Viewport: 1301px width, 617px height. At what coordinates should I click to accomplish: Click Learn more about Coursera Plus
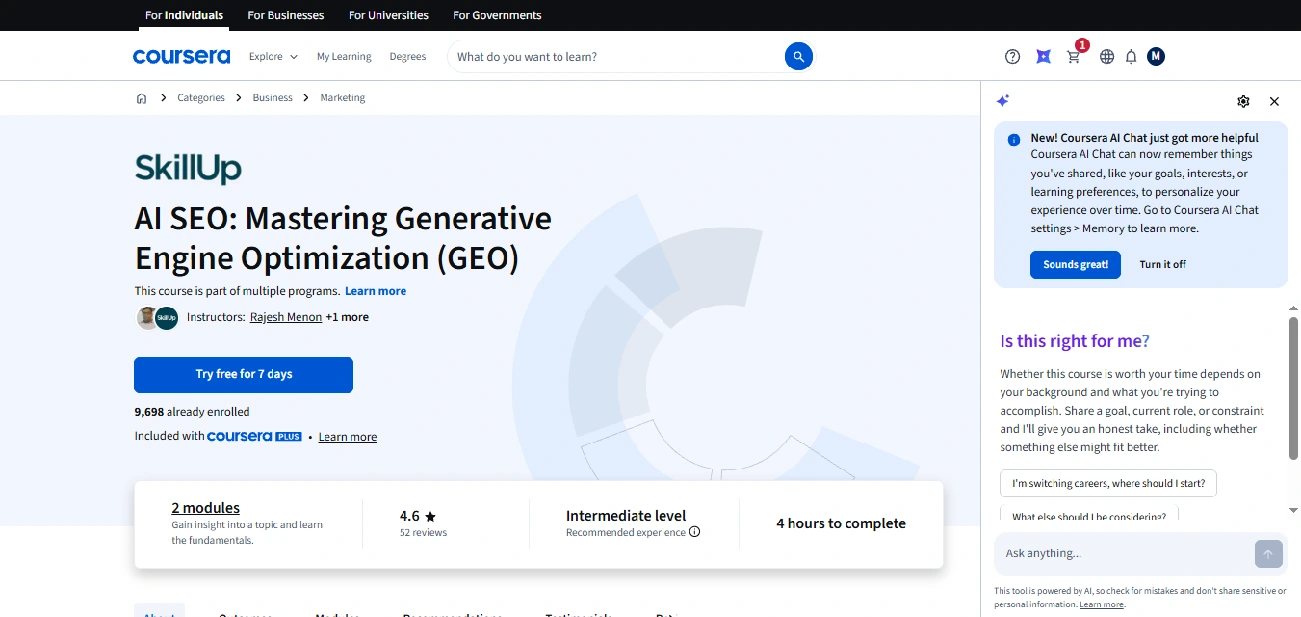point(348,437)
